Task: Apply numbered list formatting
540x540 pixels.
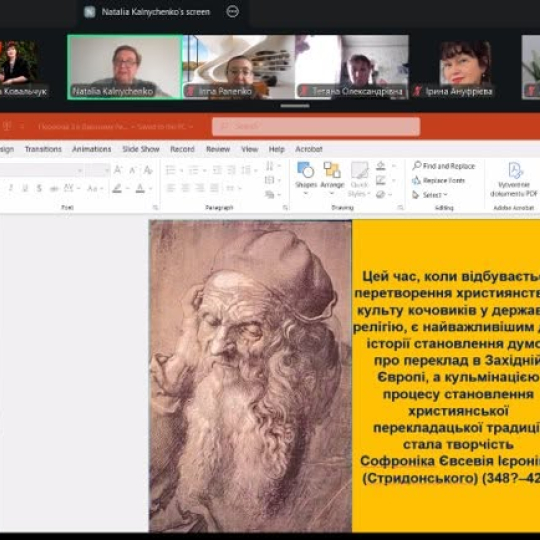Action: 194,170
